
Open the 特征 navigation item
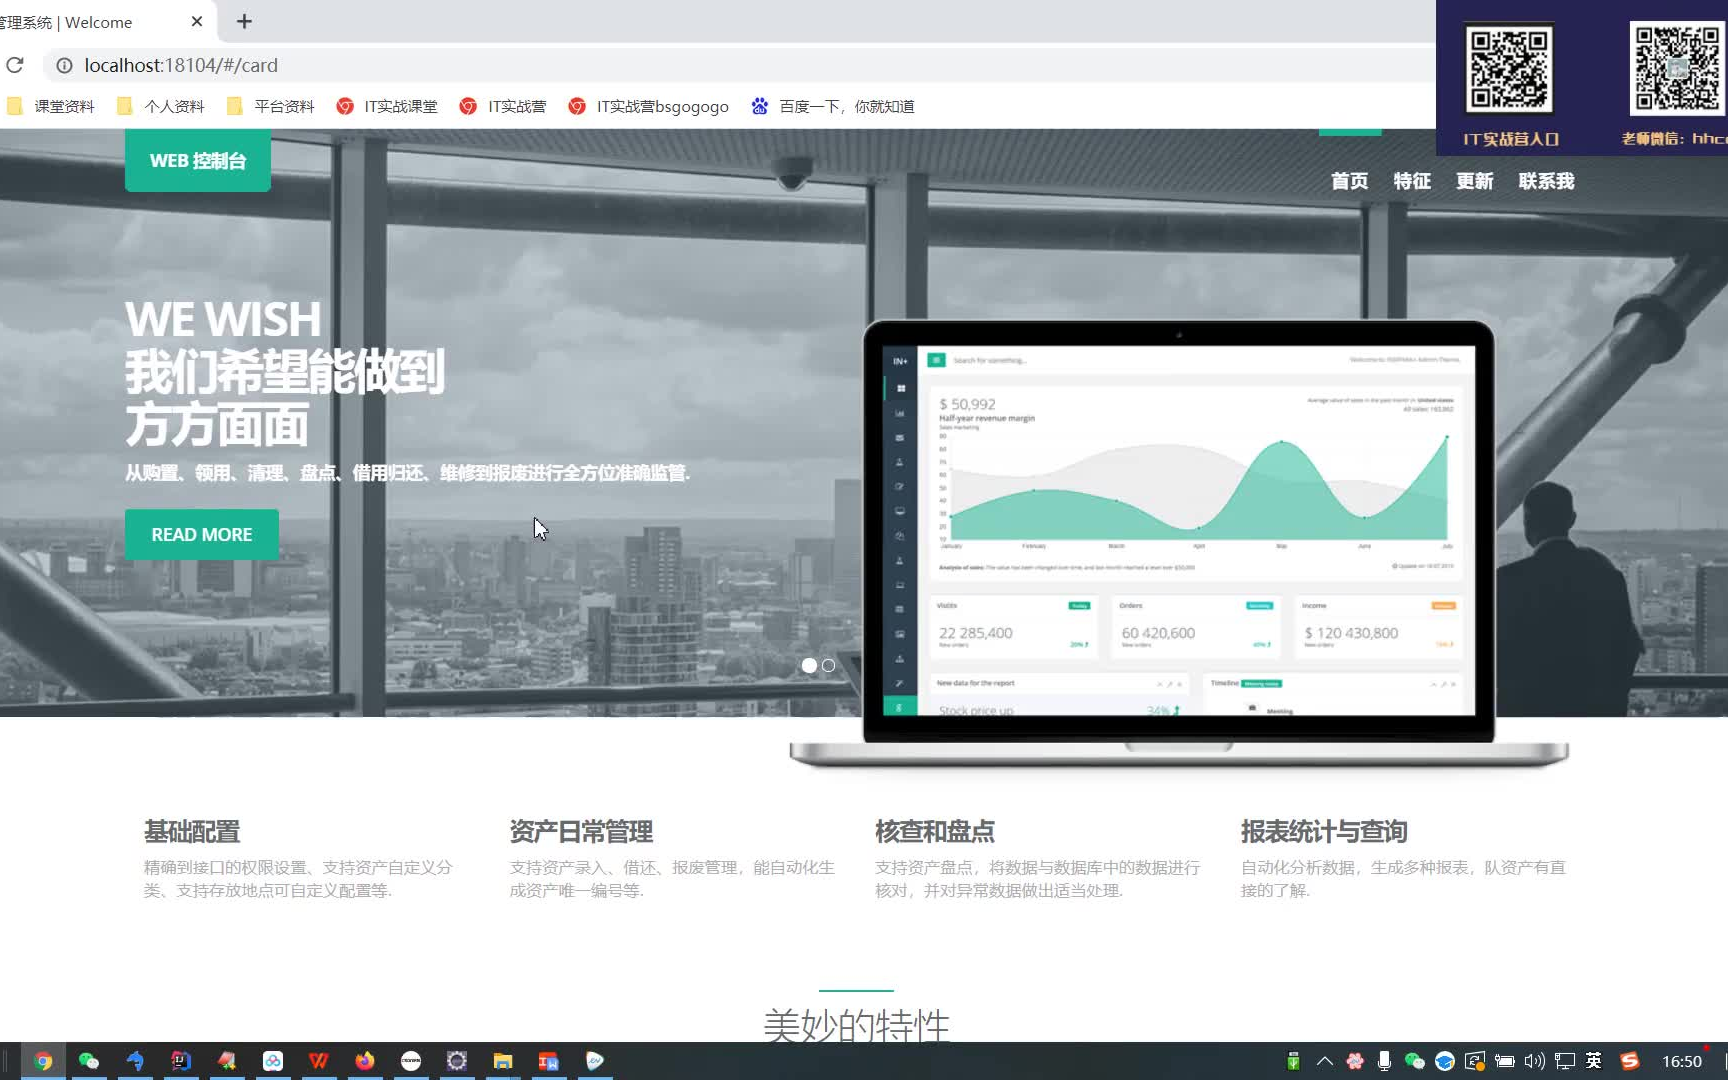coord(1412,181)
